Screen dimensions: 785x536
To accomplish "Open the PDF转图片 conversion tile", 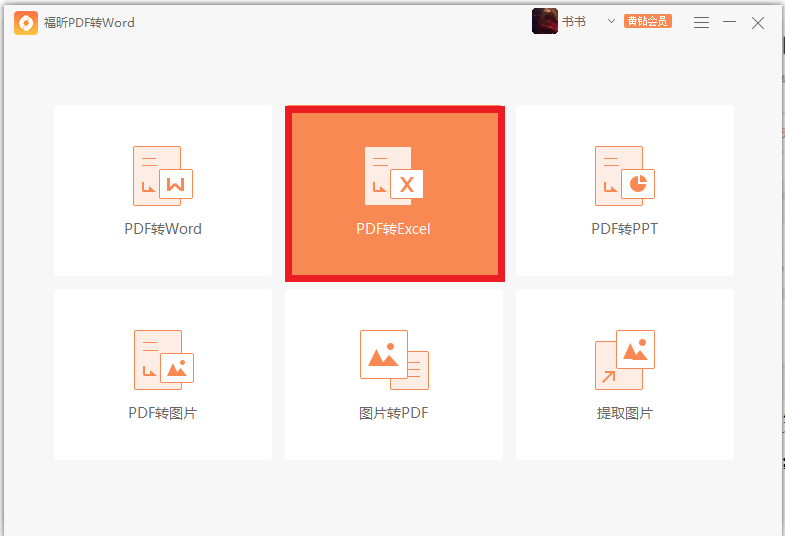I will click(x=163, y=374).
